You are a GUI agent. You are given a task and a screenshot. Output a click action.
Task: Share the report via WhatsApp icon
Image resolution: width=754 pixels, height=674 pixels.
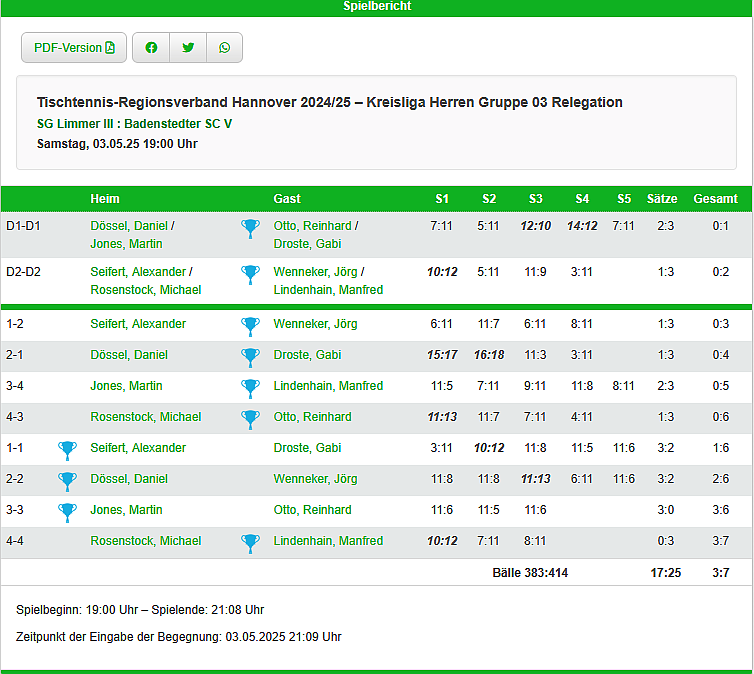point(224,48)
